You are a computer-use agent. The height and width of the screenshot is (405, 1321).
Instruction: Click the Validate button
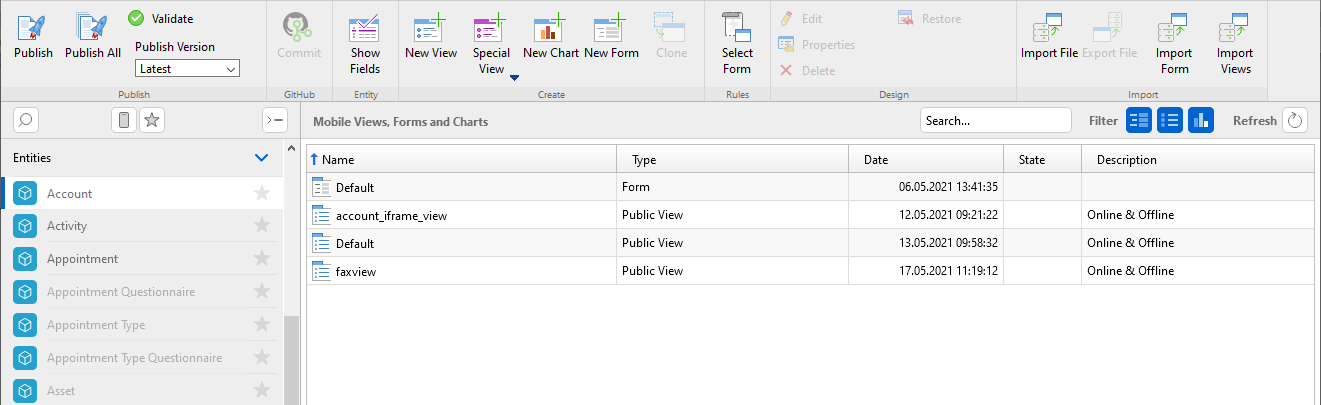(160, 19)
